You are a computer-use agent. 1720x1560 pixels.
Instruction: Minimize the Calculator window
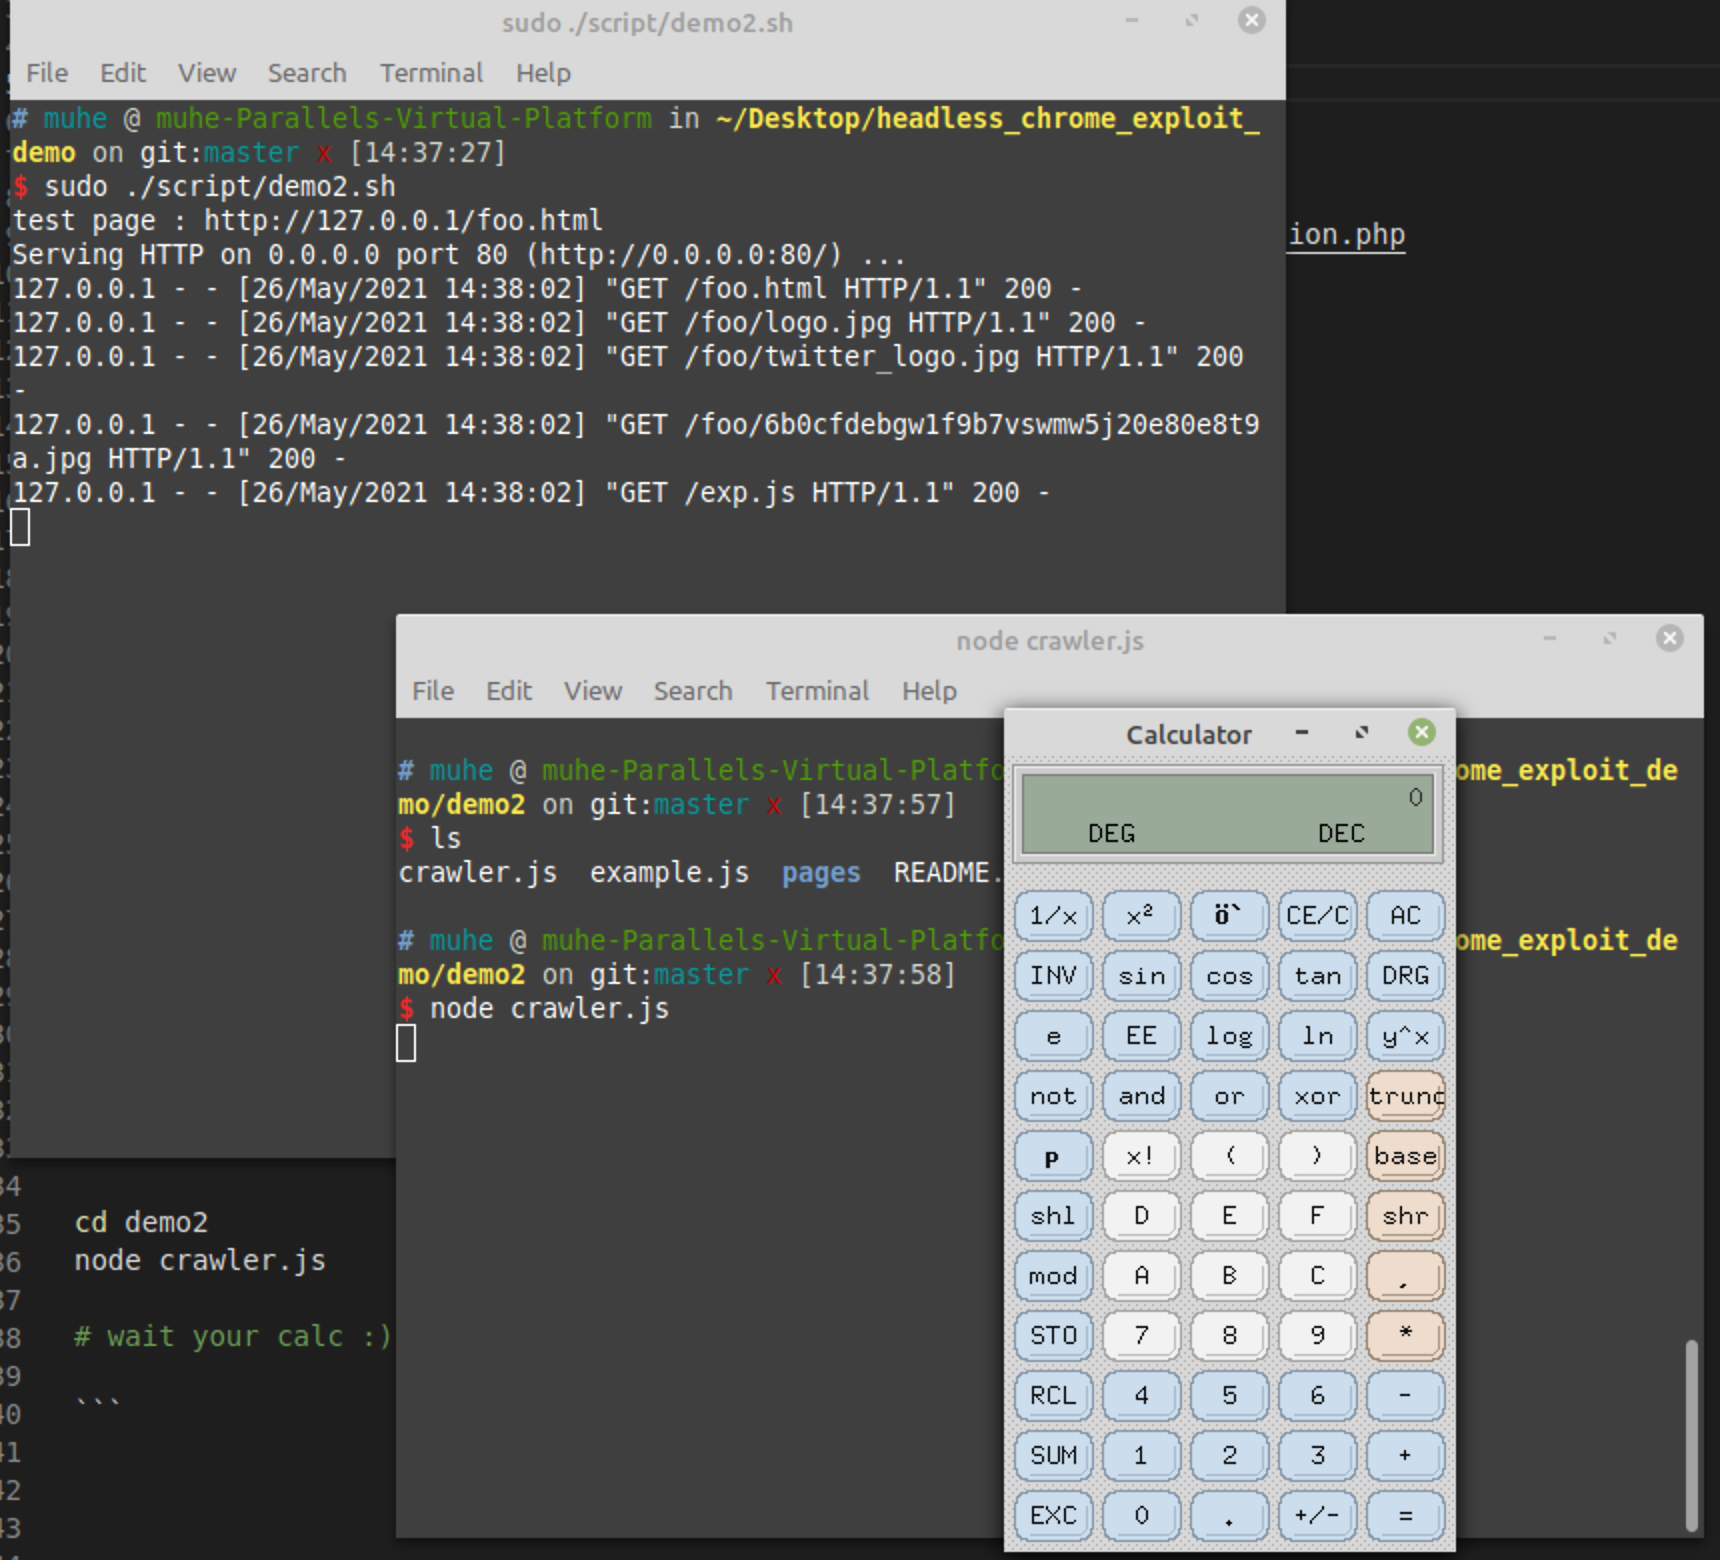point(1302,733)
